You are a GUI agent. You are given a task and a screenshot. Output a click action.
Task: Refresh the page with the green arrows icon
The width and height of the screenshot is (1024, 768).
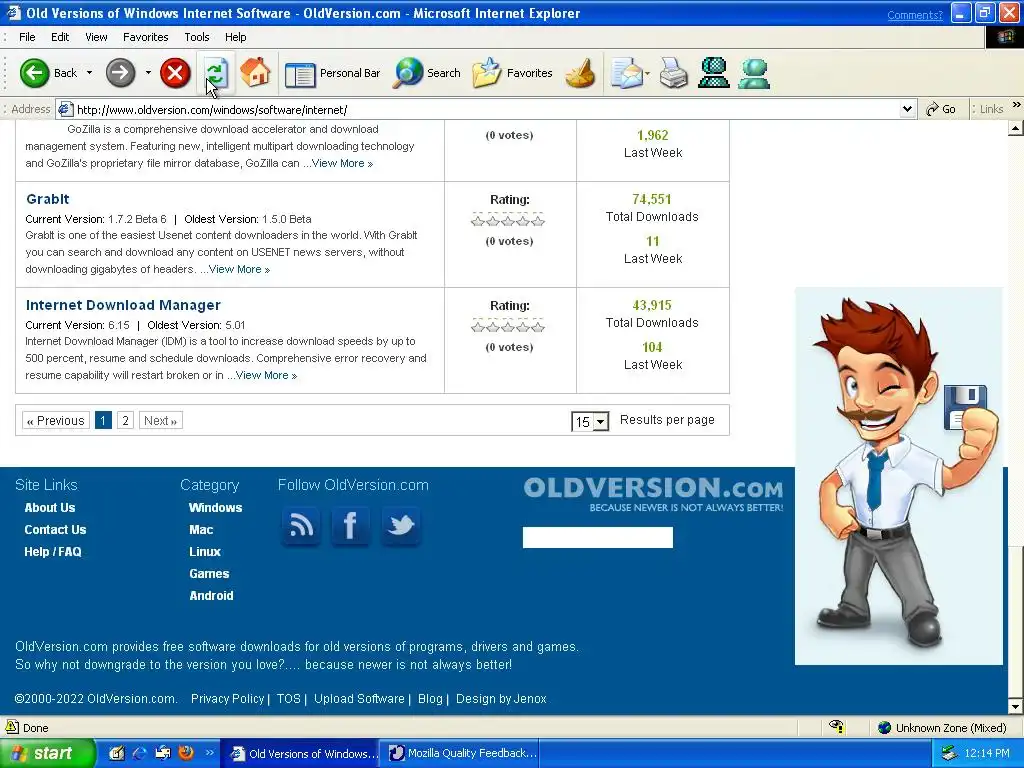(216, 72)
